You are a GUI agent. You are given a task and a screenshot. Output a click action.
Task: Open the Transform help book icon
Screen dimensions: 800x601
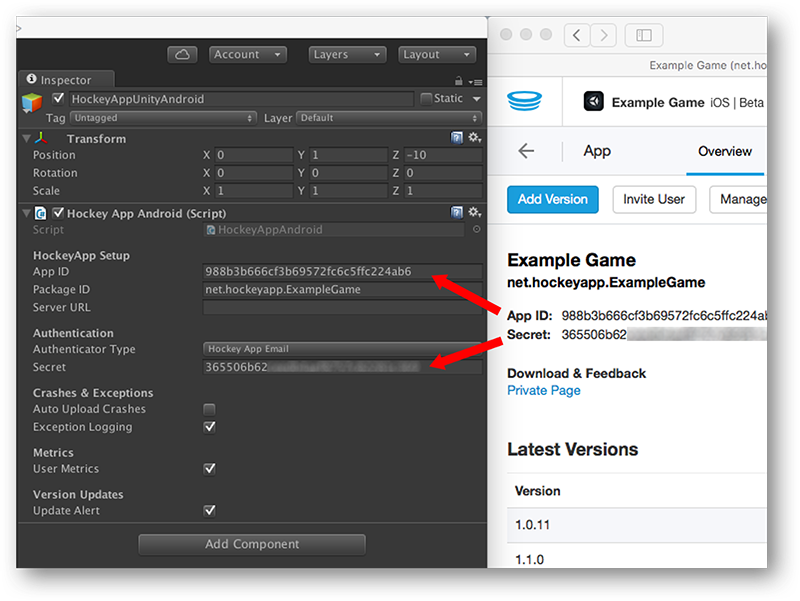(457, 137)
